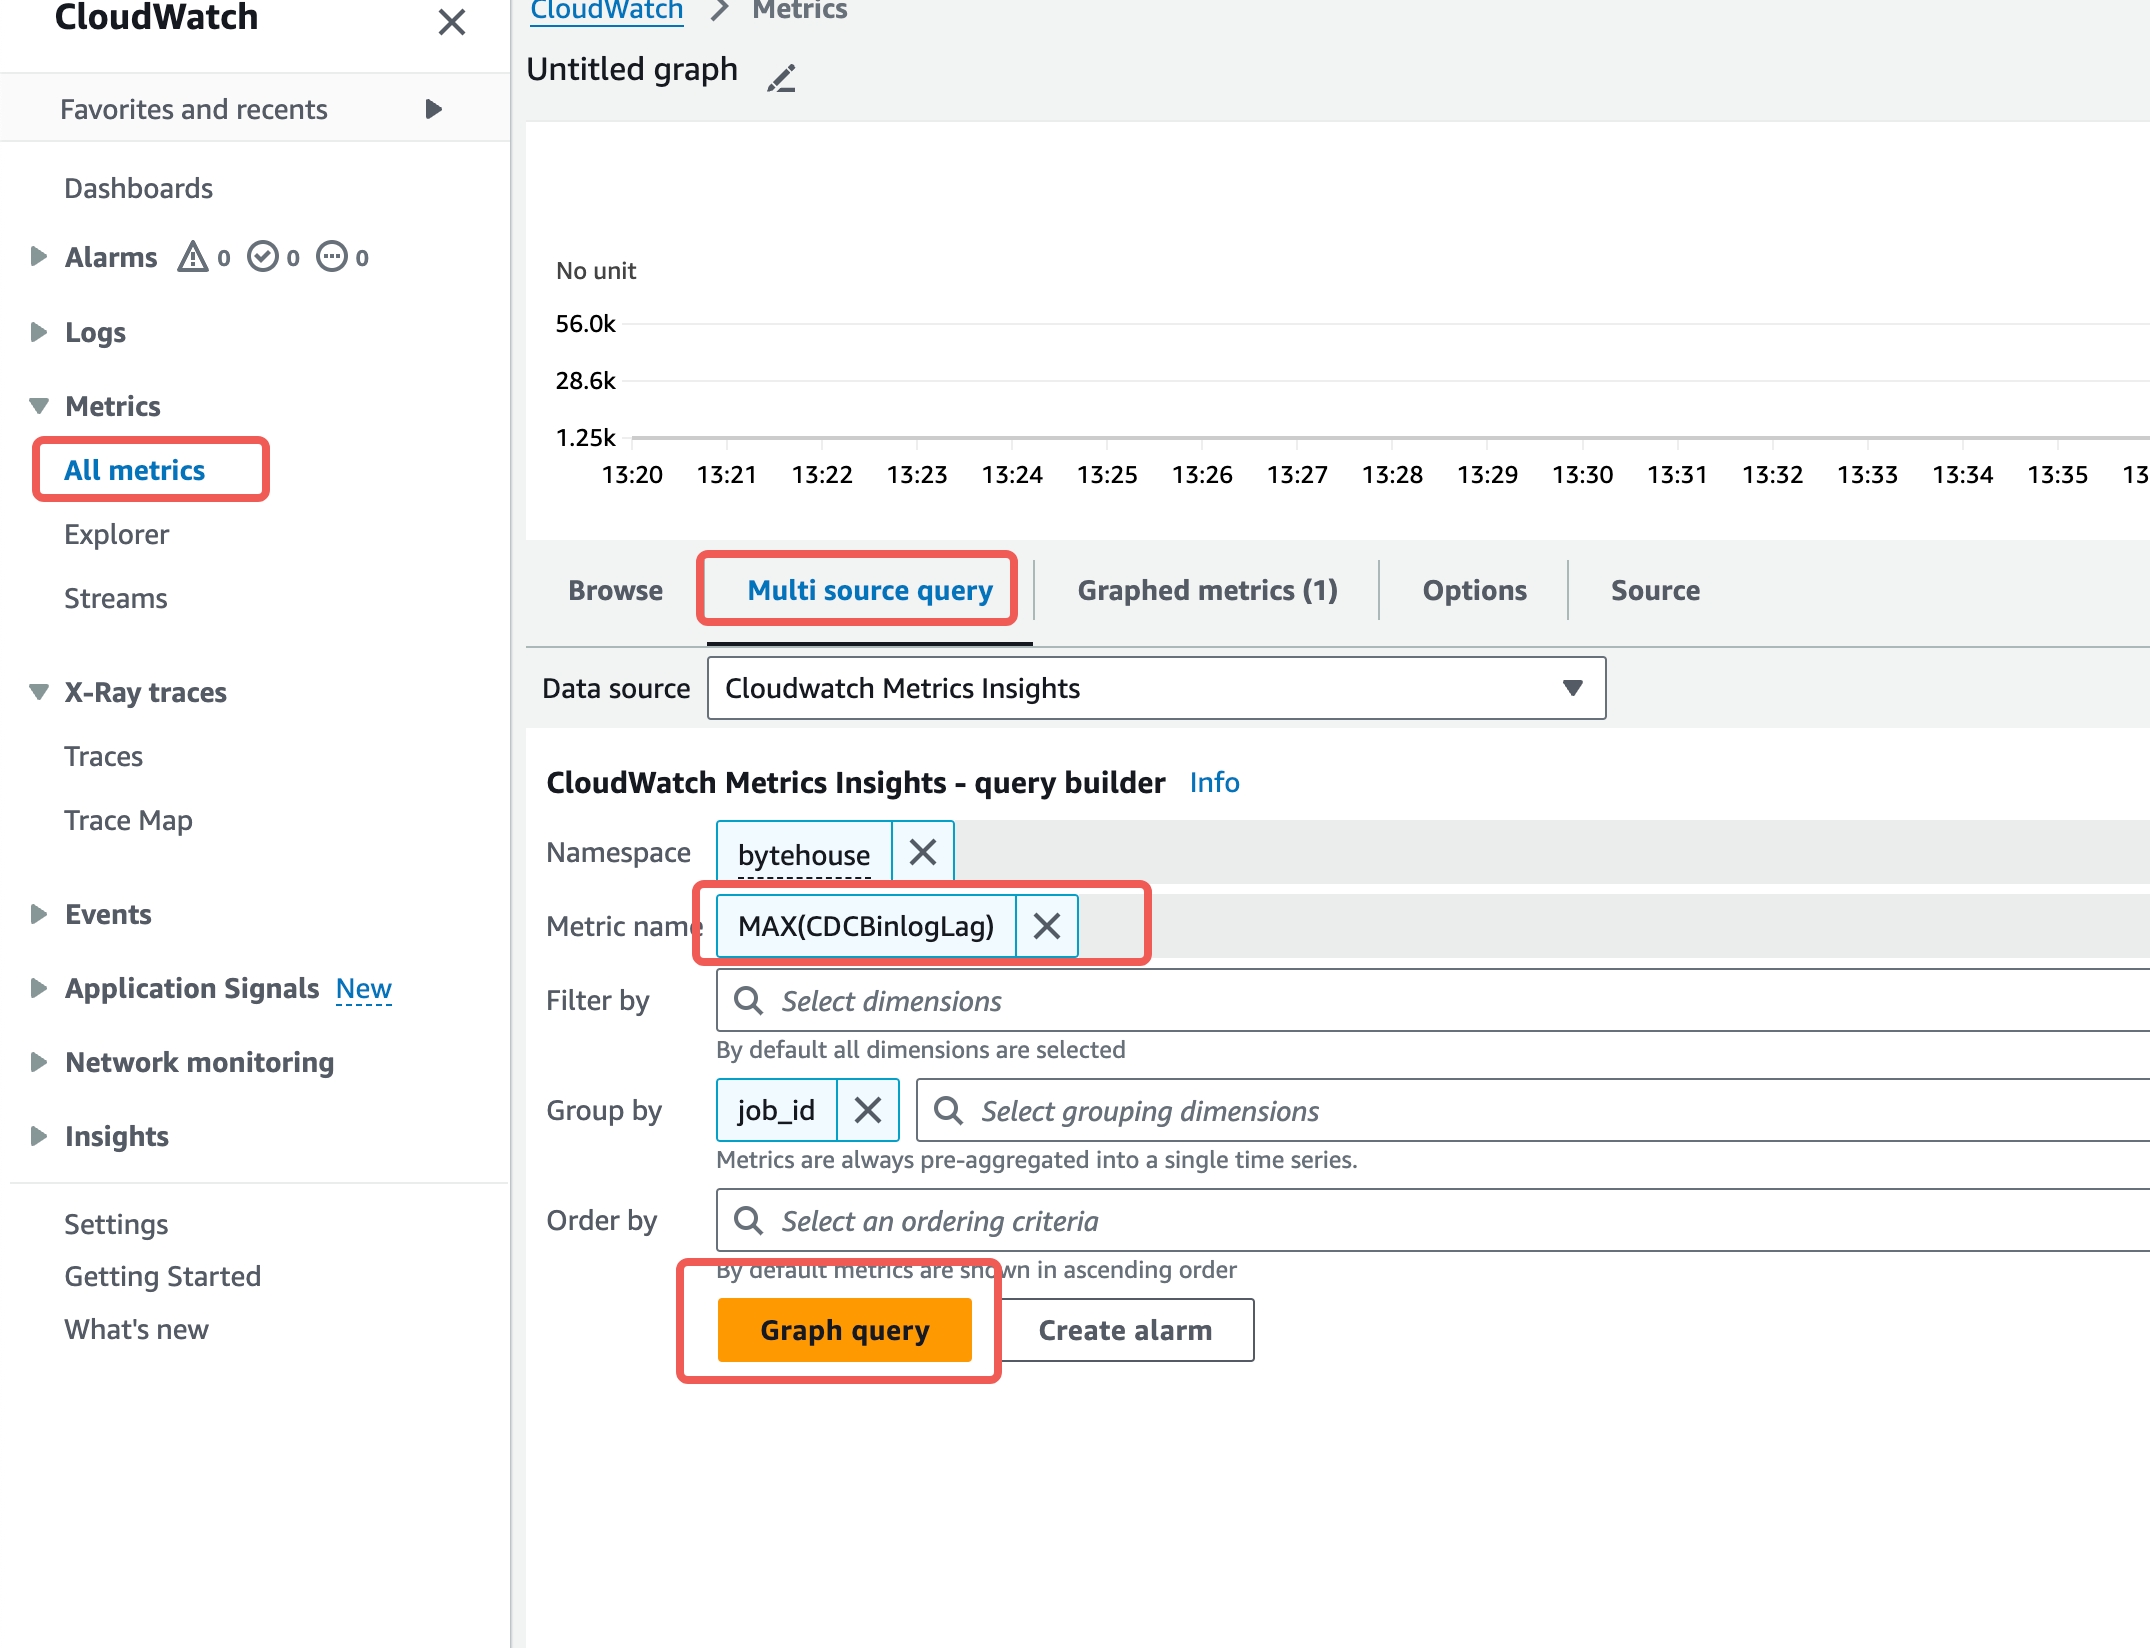Viewport: 2150px width, 1648px height.
Task: Remove the bytehouse namespace tag
Action: tap(923, 852)
